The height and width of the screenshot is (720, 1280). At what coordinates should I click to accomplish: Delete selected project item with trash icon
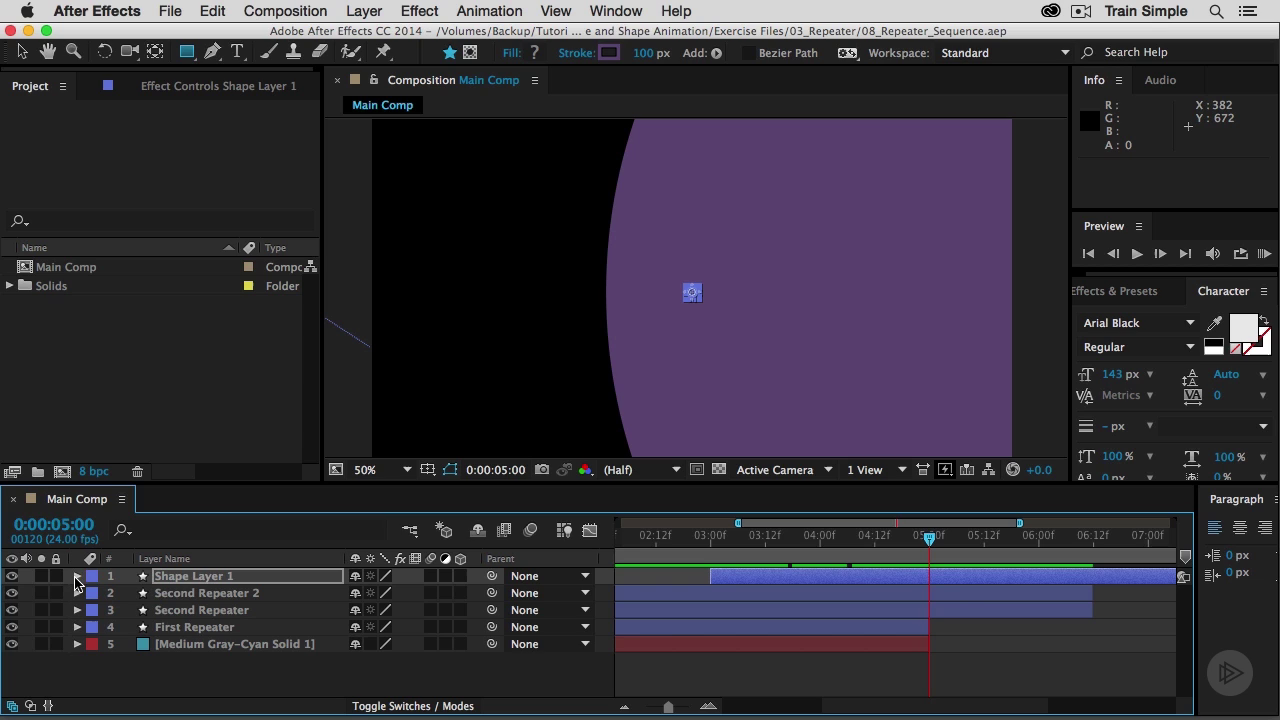(138, 472)
